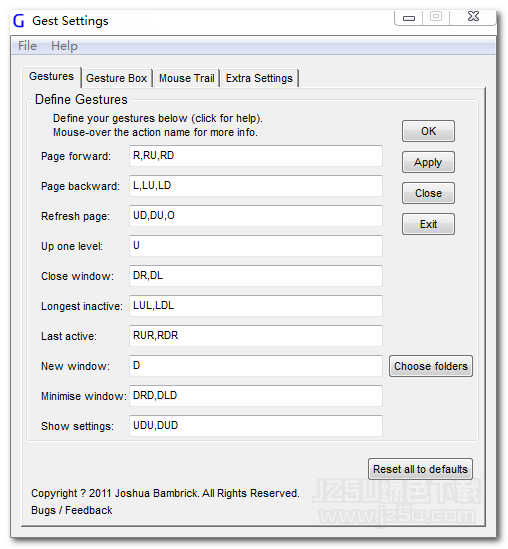Click the Page forward gesture field

coord(256,156)
